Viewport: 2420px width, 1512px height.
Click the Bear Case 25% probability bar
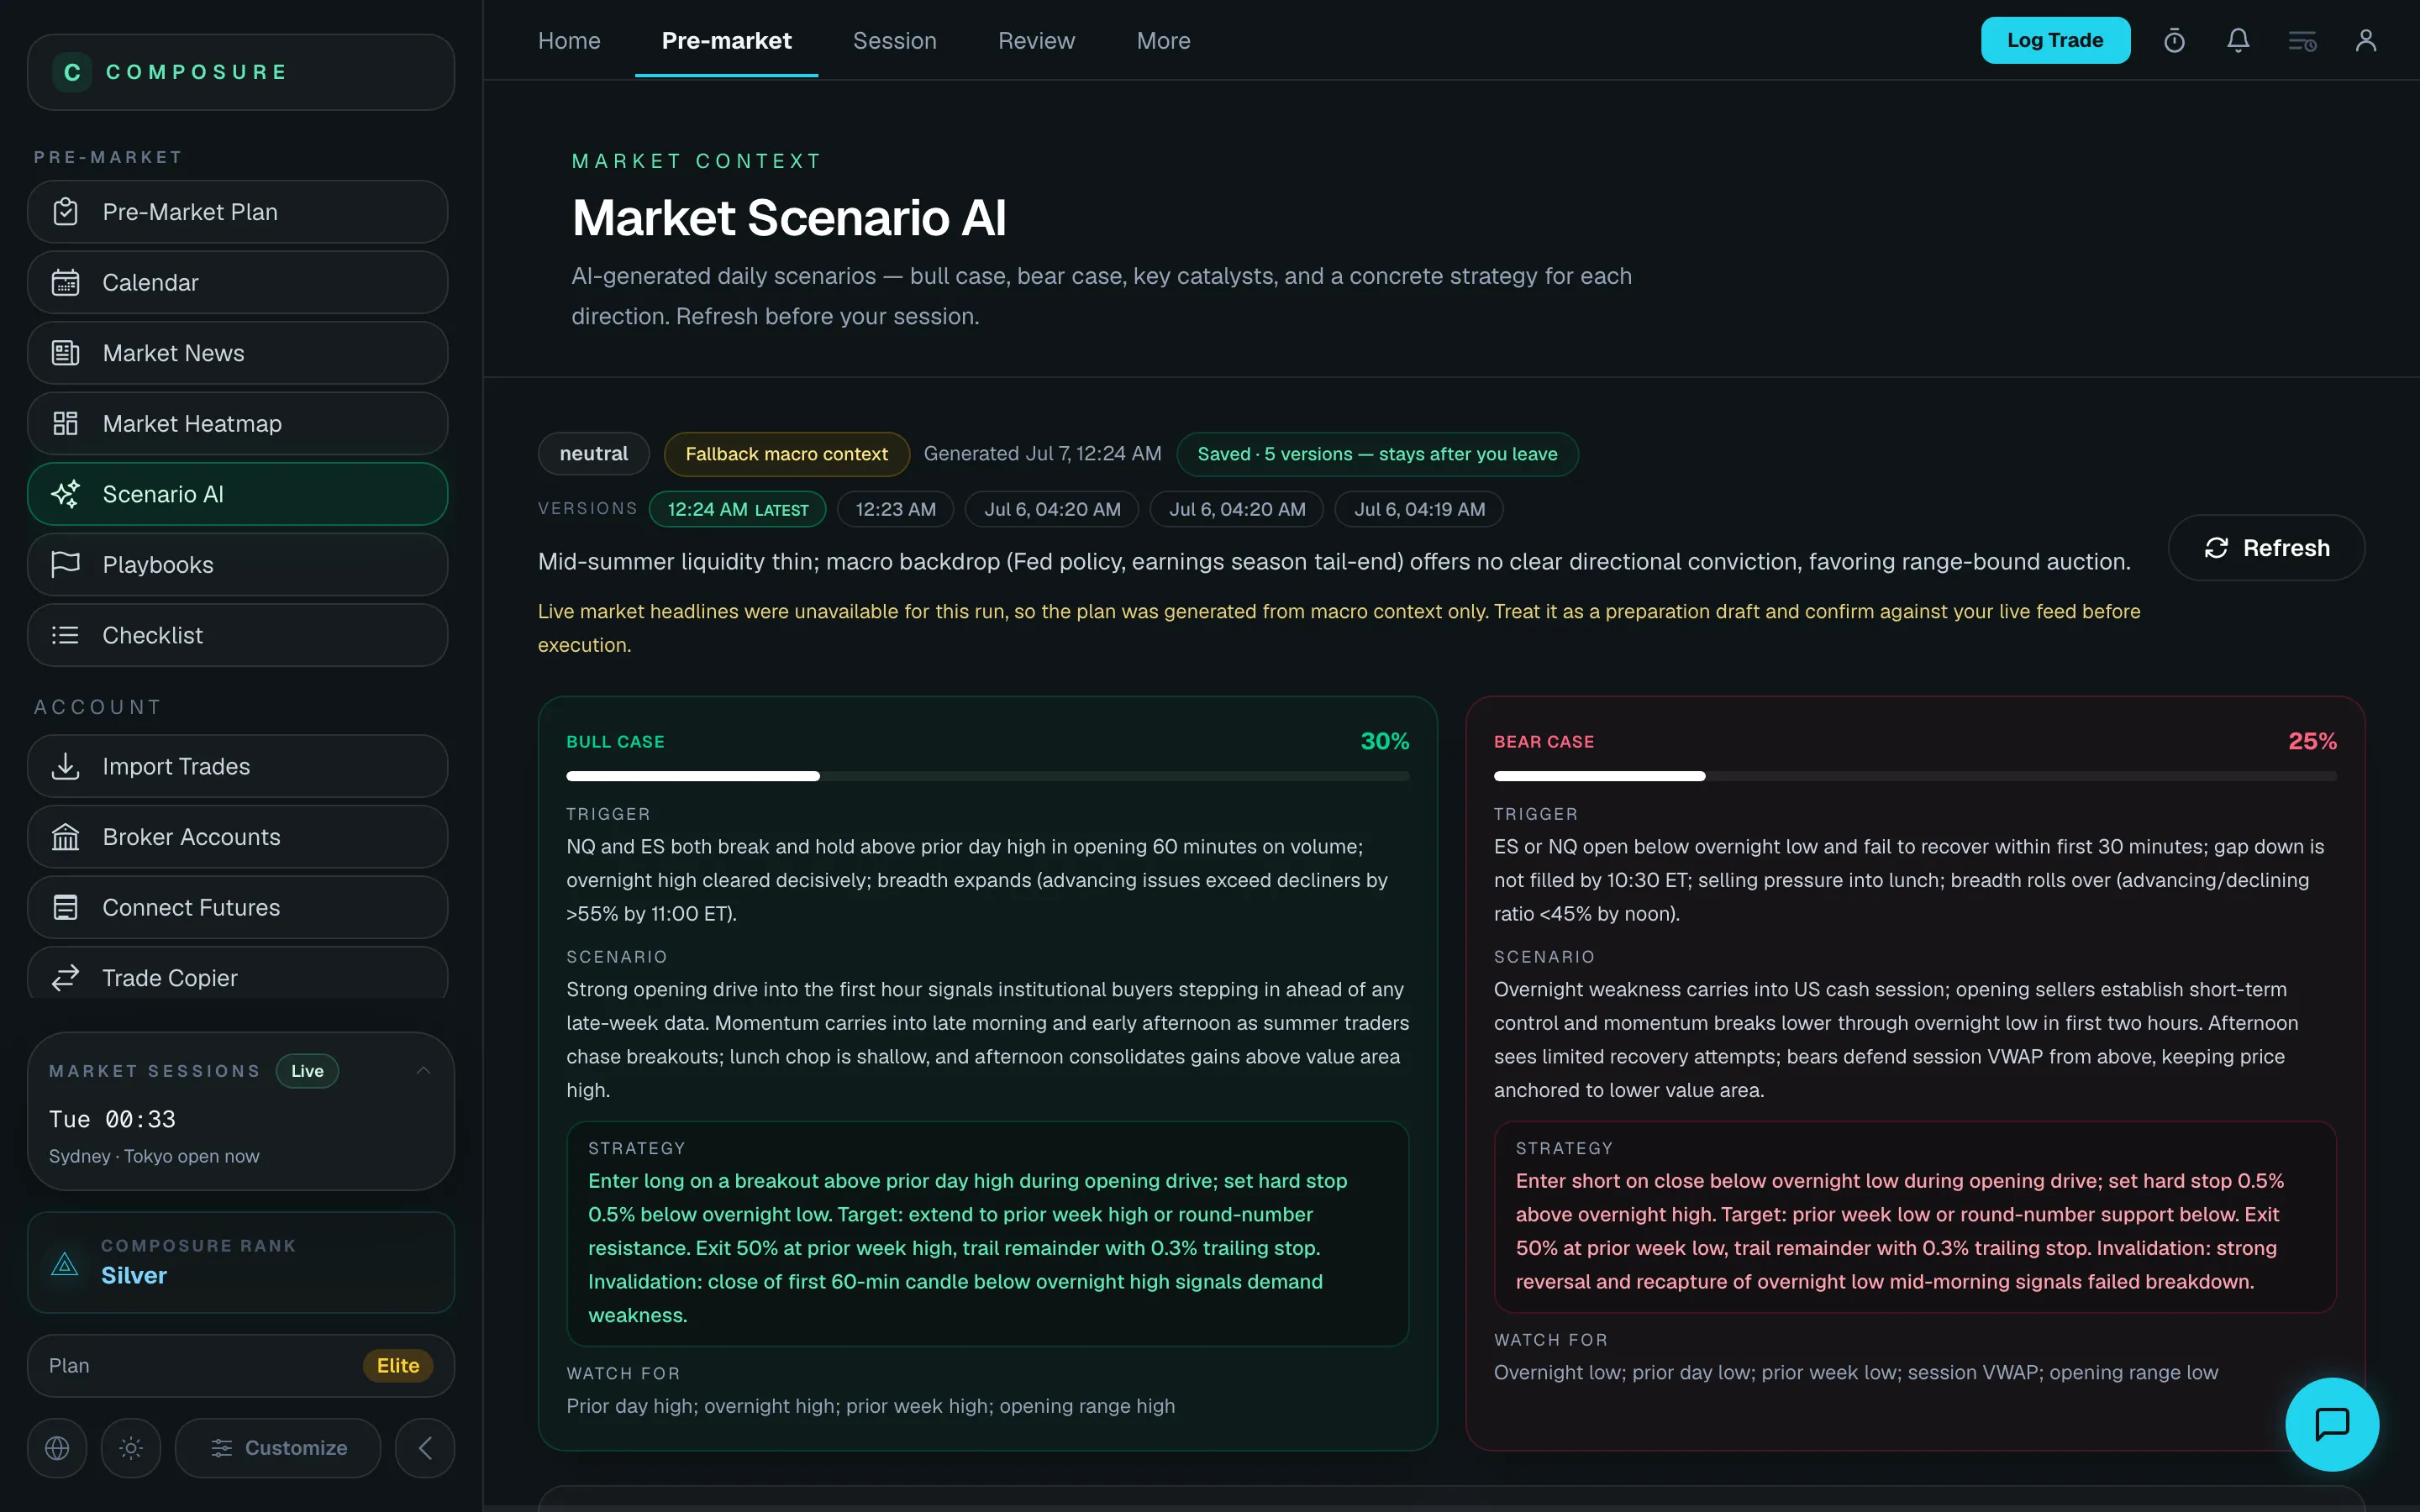click(1915, 776)
